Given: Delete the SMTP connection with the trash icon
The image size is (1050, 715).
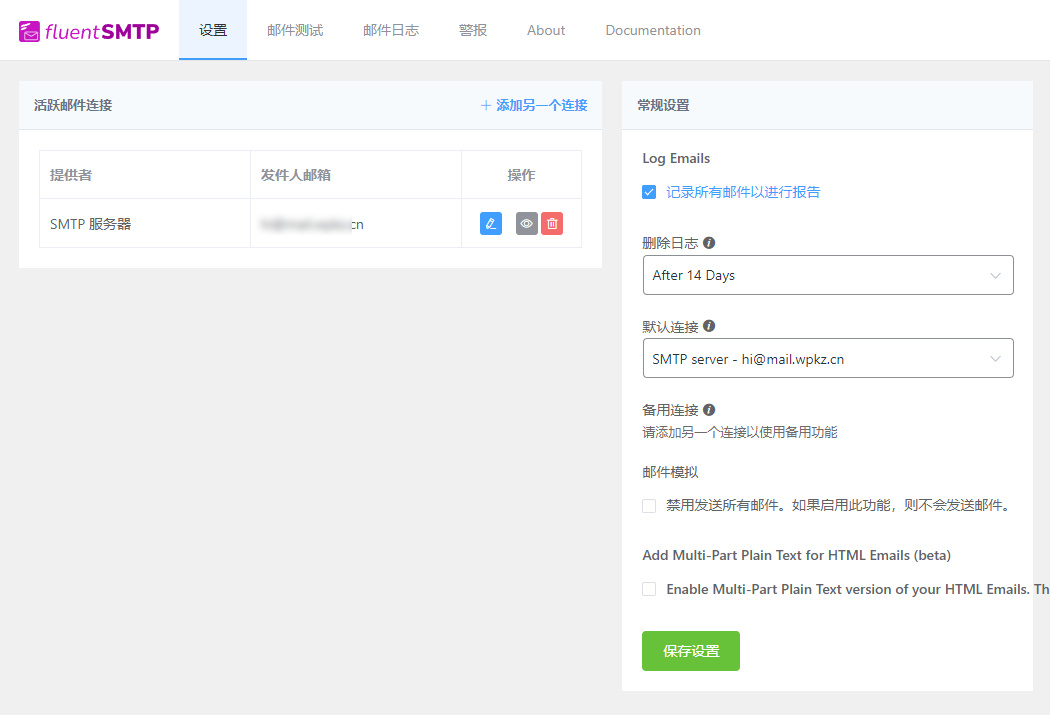Looking at the screenshot, I should click(x=551, y=223).
